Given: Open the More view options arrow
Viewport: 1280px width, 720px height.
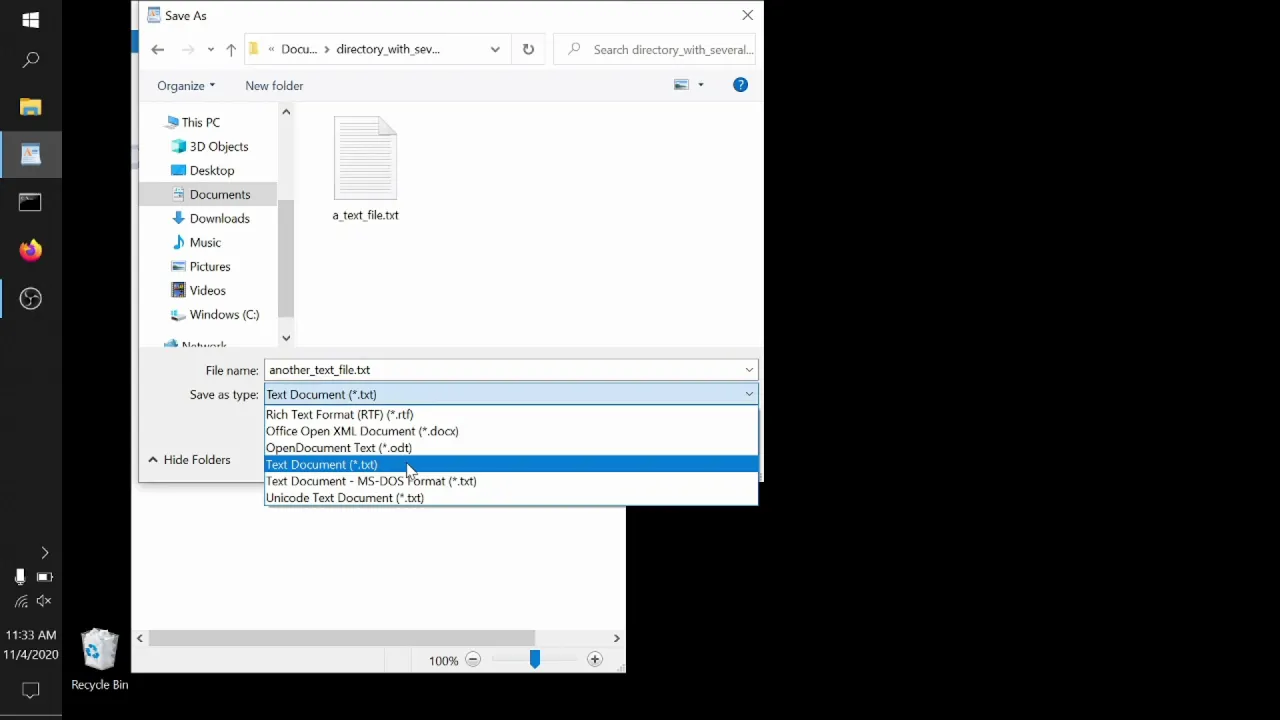Looking at the screenshot, I should coord(701,85).
